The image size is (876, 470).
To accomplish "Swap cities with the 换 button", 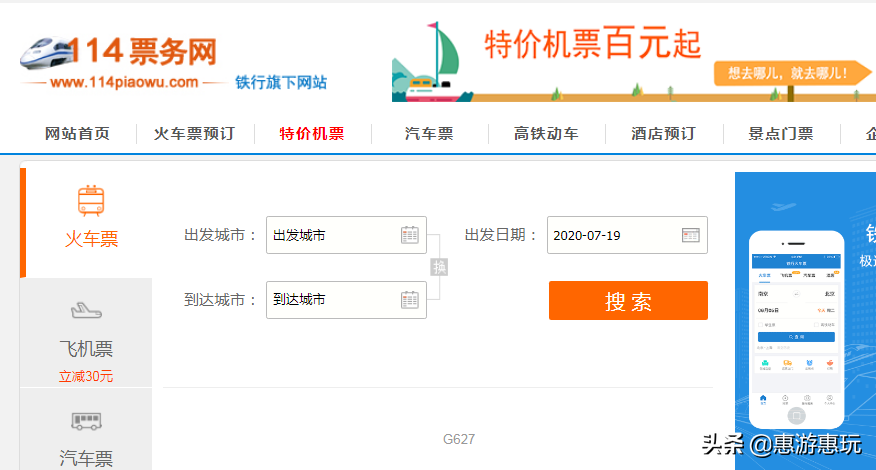I will (440, 267).
